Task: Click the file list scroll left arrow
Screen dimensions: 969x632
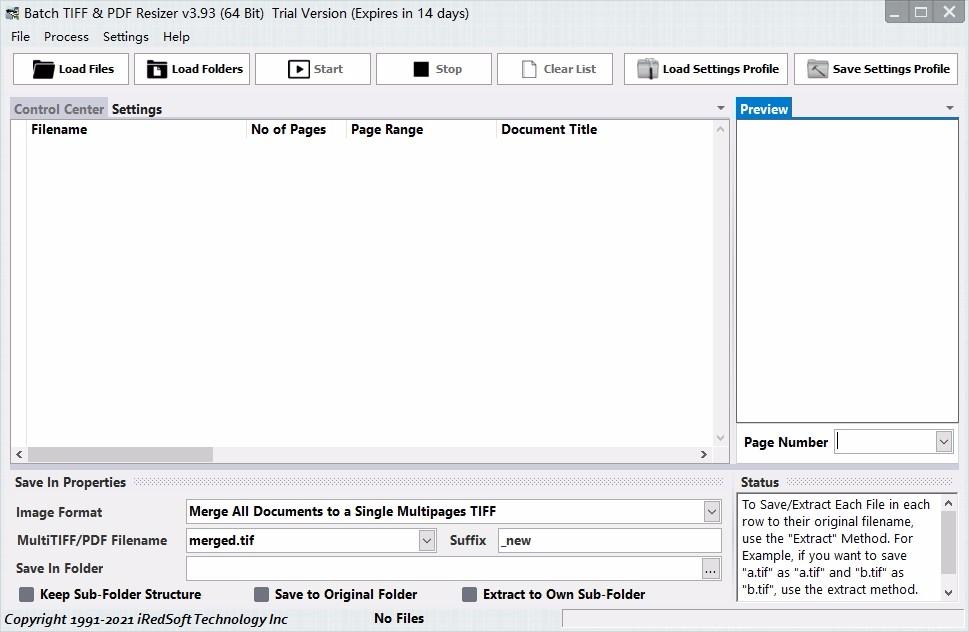Action: pos(19,455)
